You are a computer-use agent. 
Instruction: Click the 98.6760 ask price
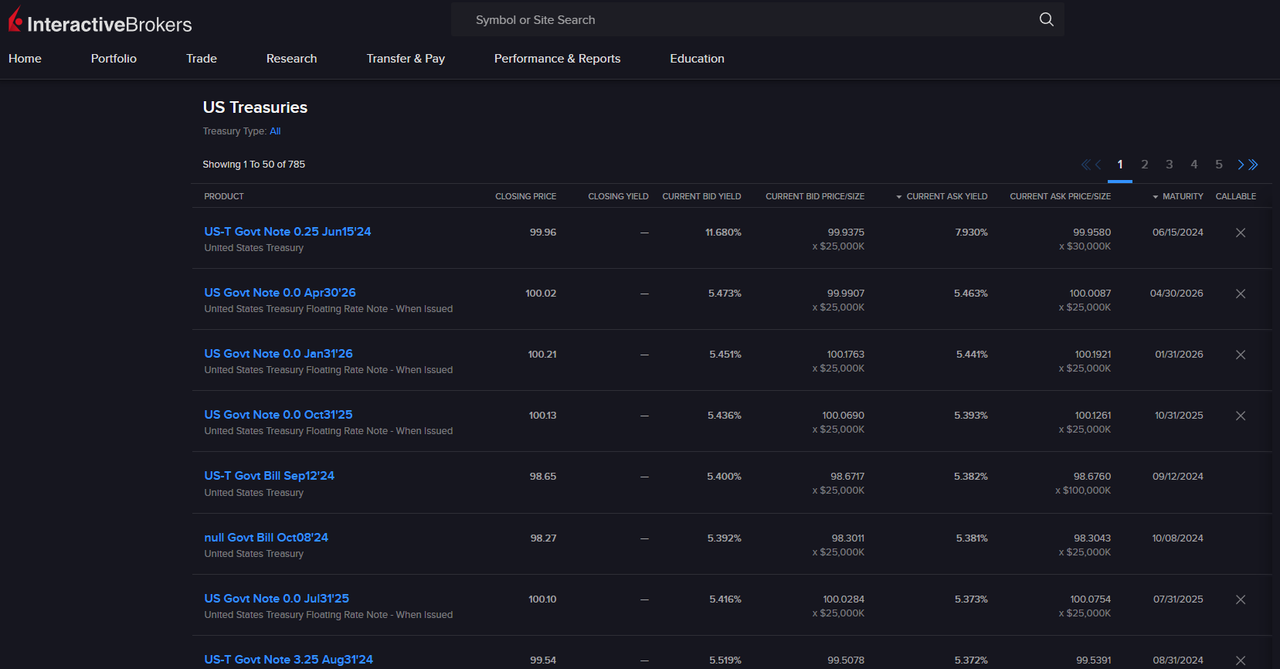(x=1092, y=477)
